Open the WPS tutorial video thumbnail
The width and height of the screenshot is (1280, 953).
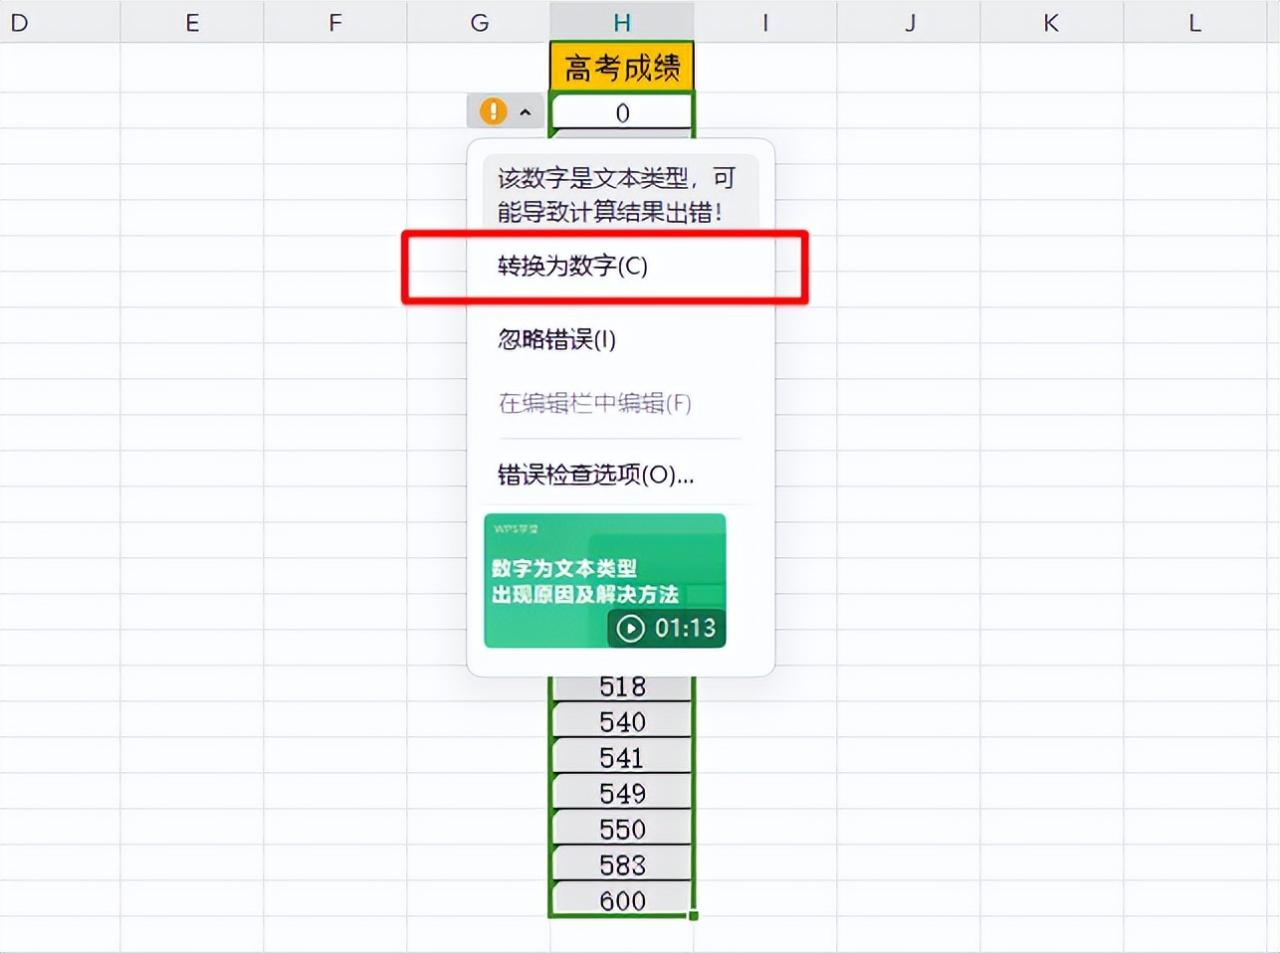coord(605,581)
